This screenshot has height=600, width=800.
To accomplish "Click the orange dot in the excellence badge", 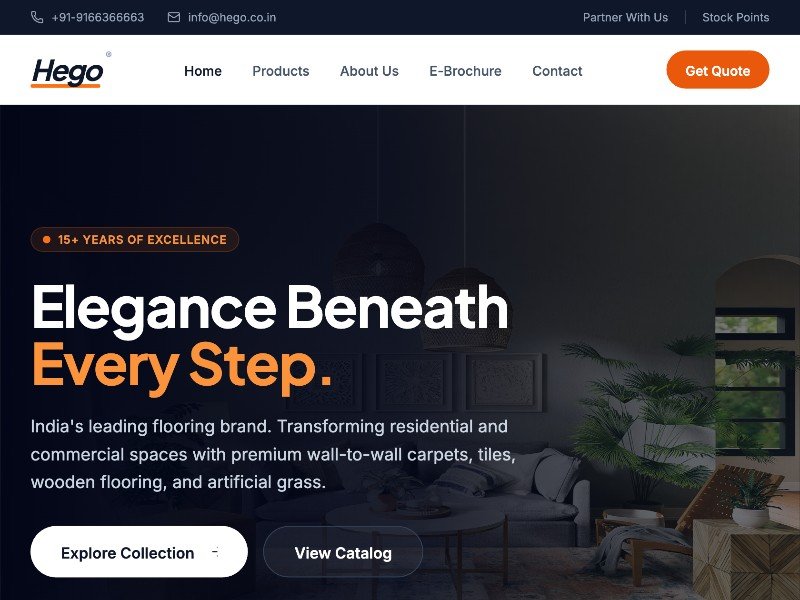I will point(47,239).
